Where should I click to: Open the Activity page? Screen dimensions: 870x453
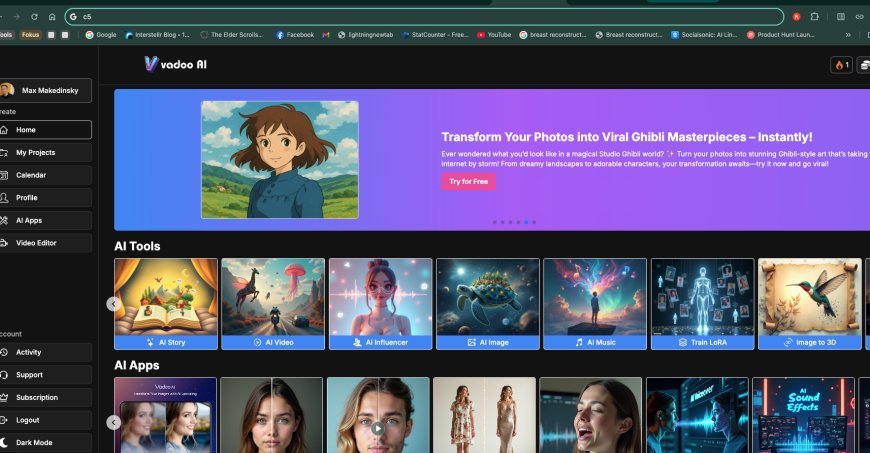[45, 352]
